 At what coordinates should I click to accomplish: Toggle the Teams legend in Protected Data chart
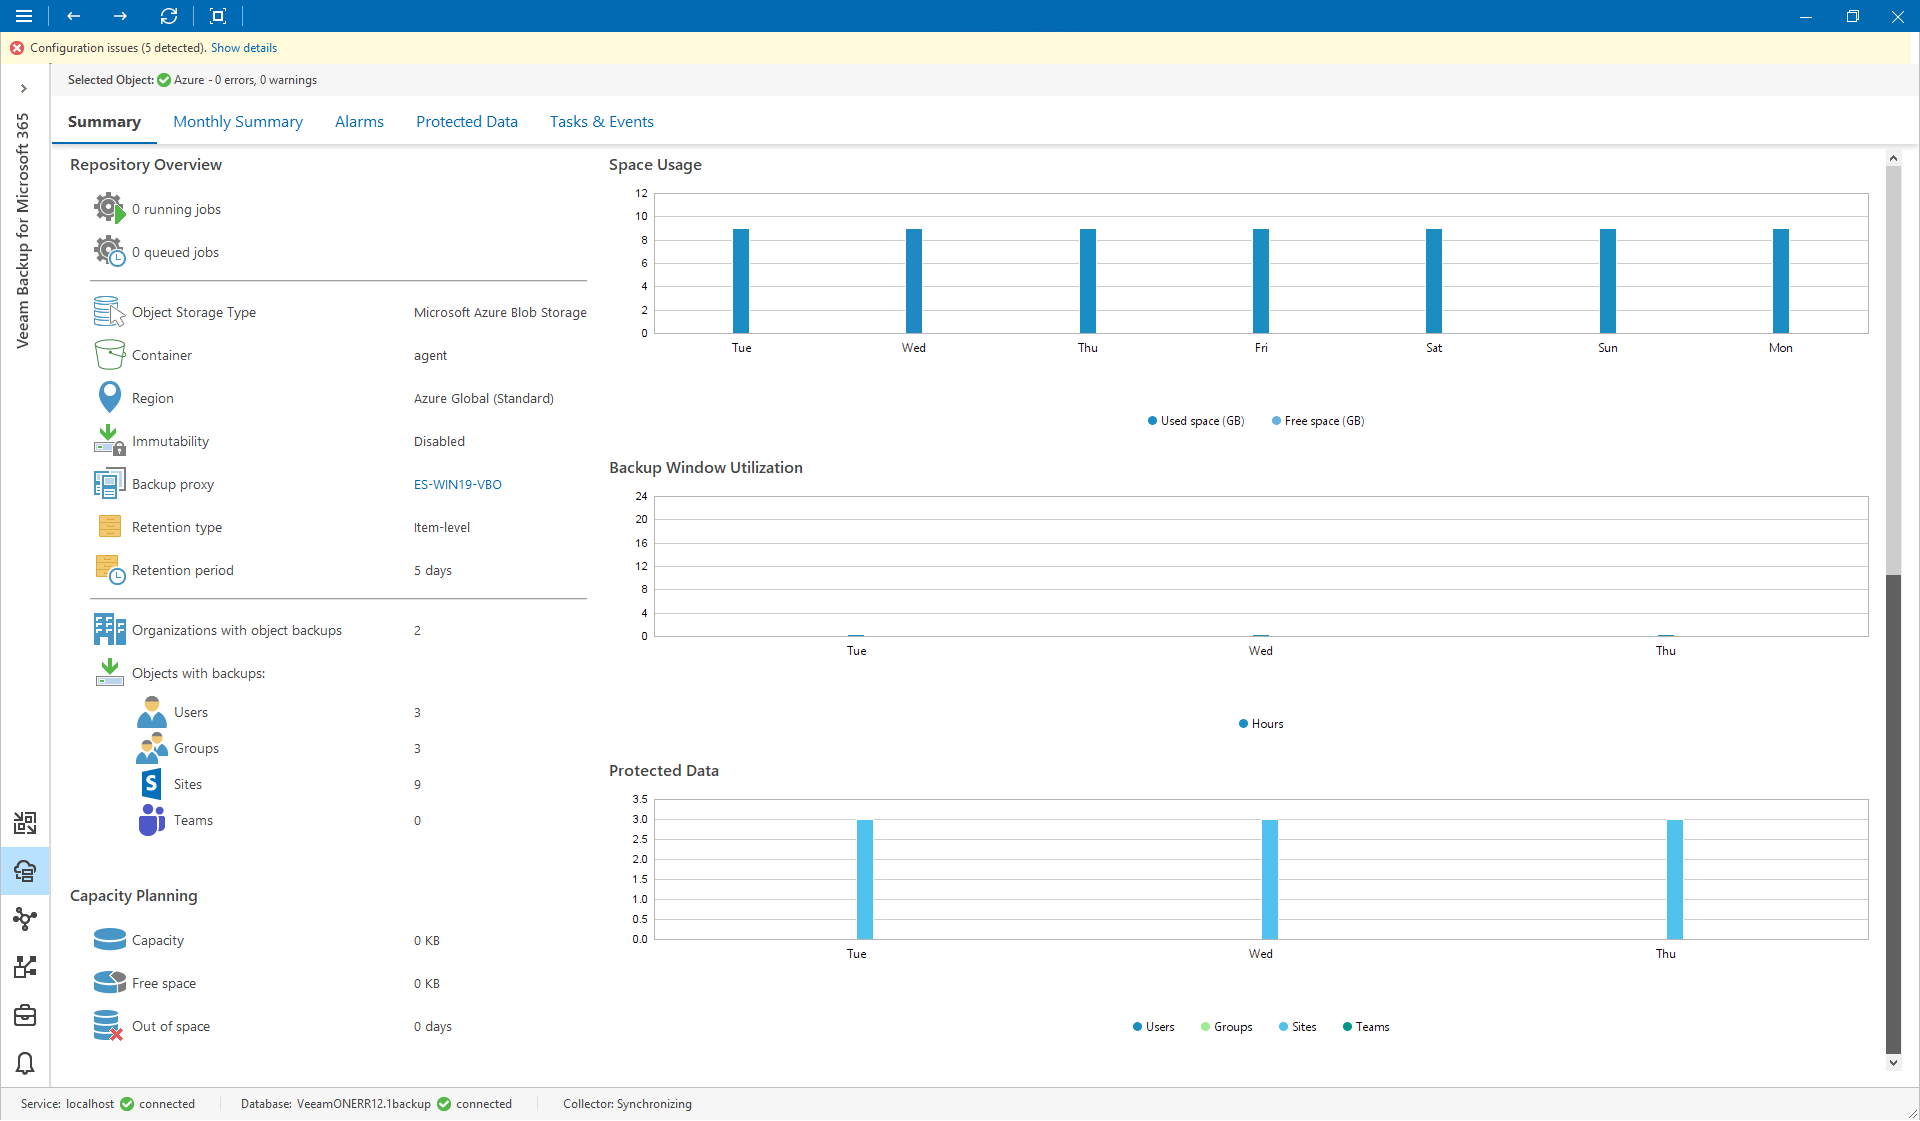tap(1366, 1027)
